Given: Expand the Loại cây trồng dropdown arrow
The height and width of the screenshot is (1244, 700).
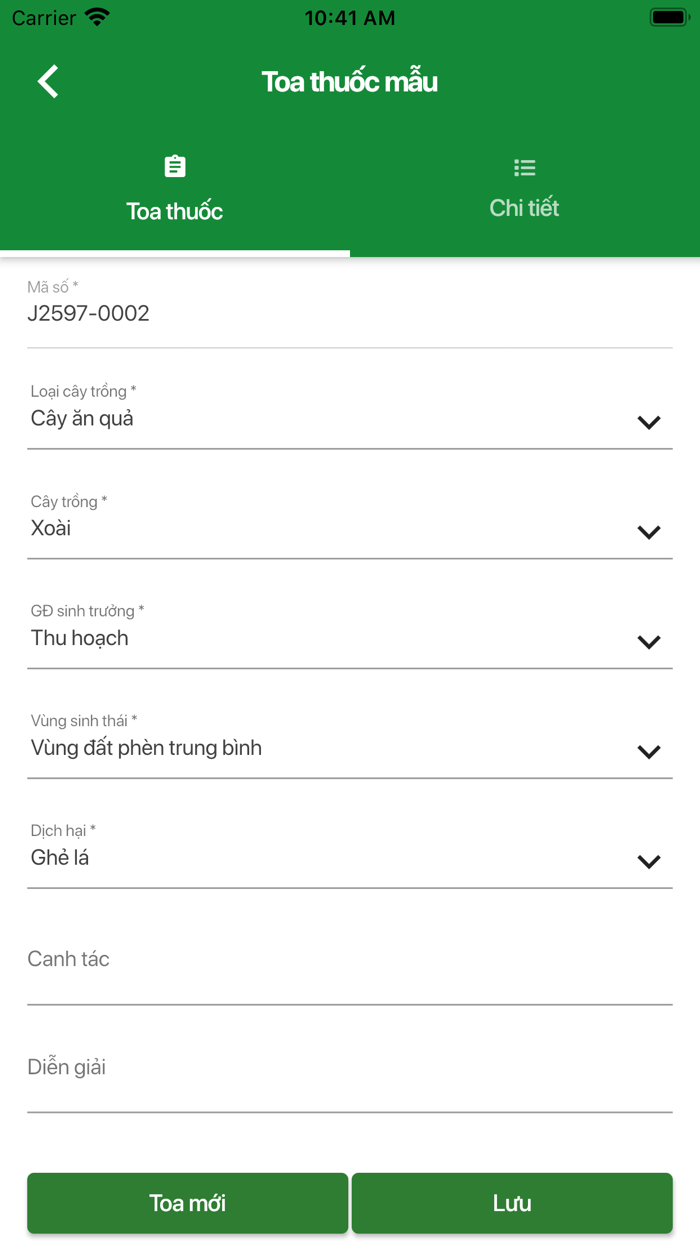Looking at the screenshot, I should click(648, 422).
